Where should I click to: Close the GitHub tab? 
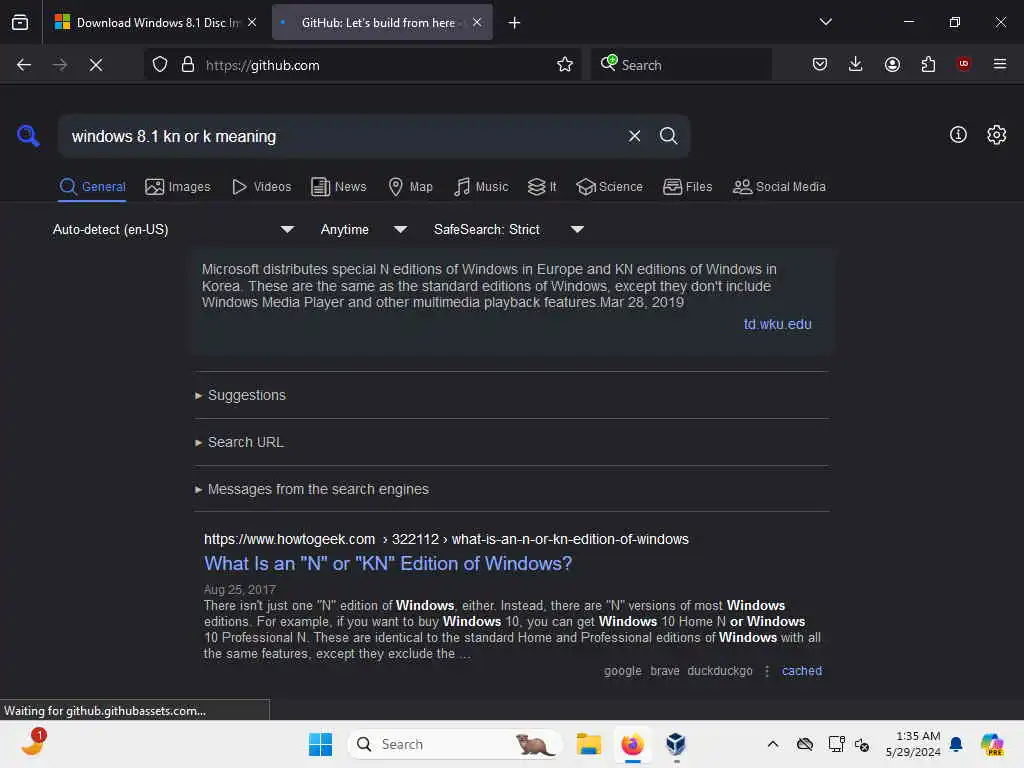pos(477,23)
